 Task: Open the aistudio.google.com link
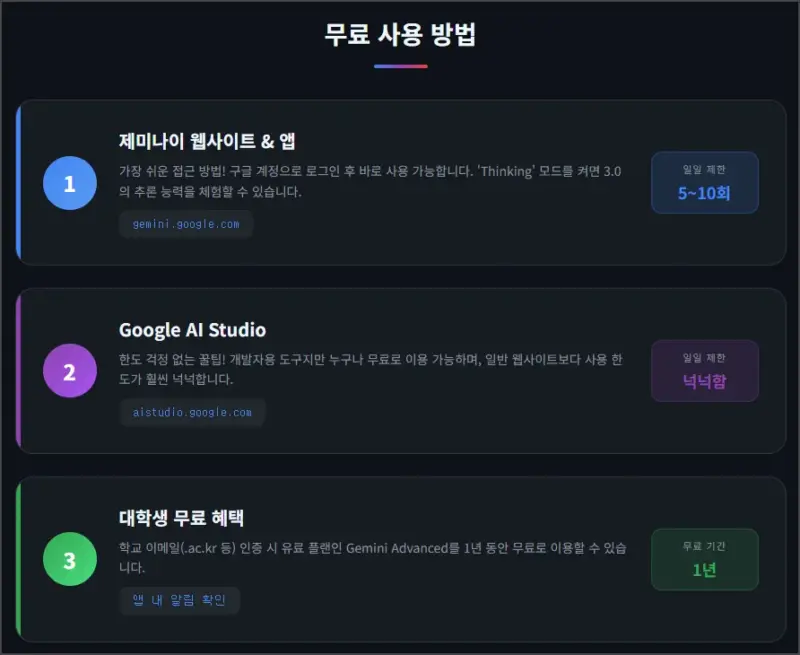(192, 412)
